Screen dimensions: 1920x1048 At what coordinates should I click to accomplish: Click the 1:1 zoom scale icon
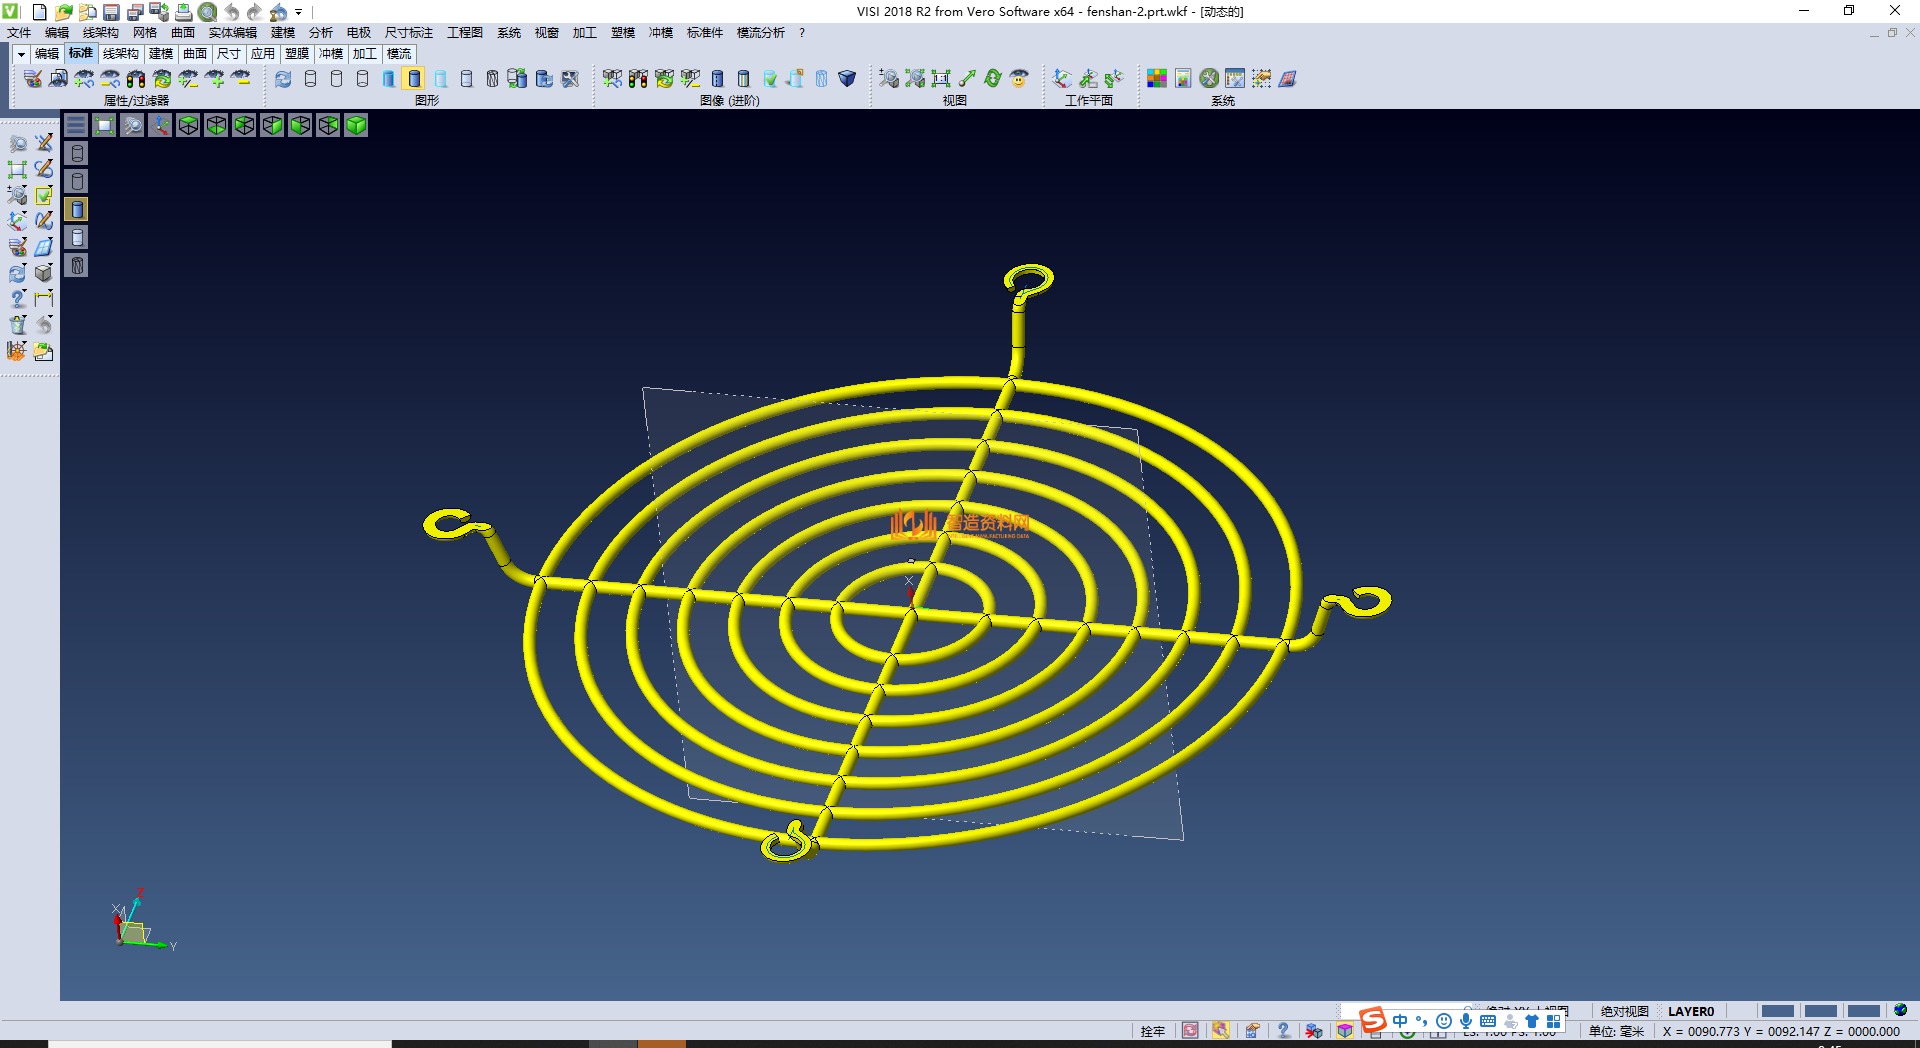tap(941, 79)
